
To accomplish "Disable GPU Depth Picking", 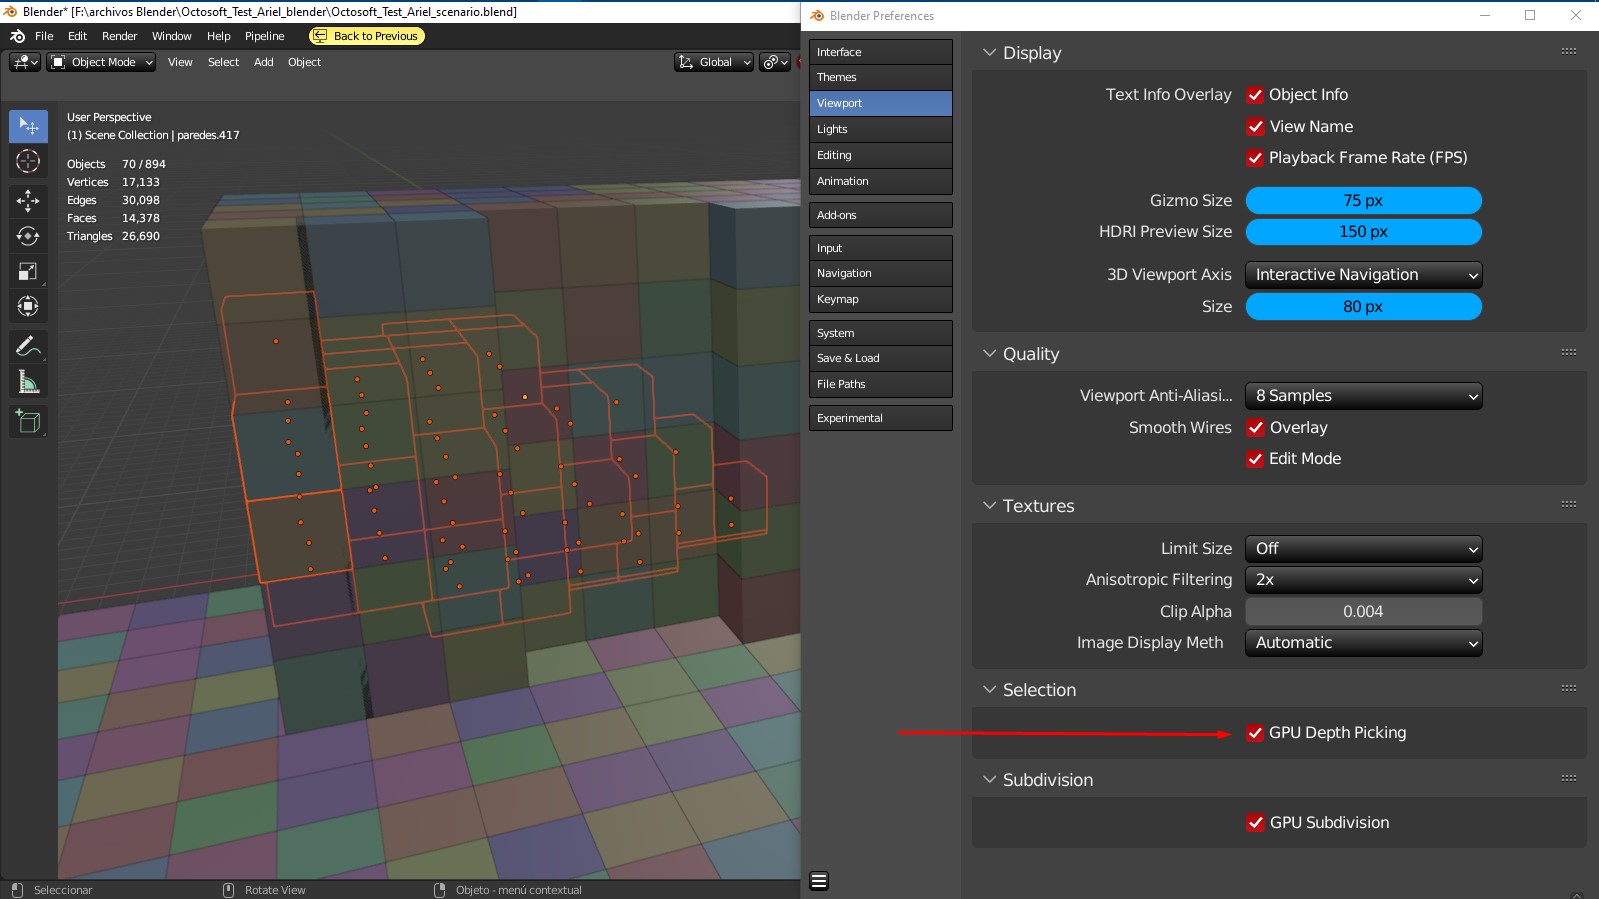I will (x=1255, y=733).
